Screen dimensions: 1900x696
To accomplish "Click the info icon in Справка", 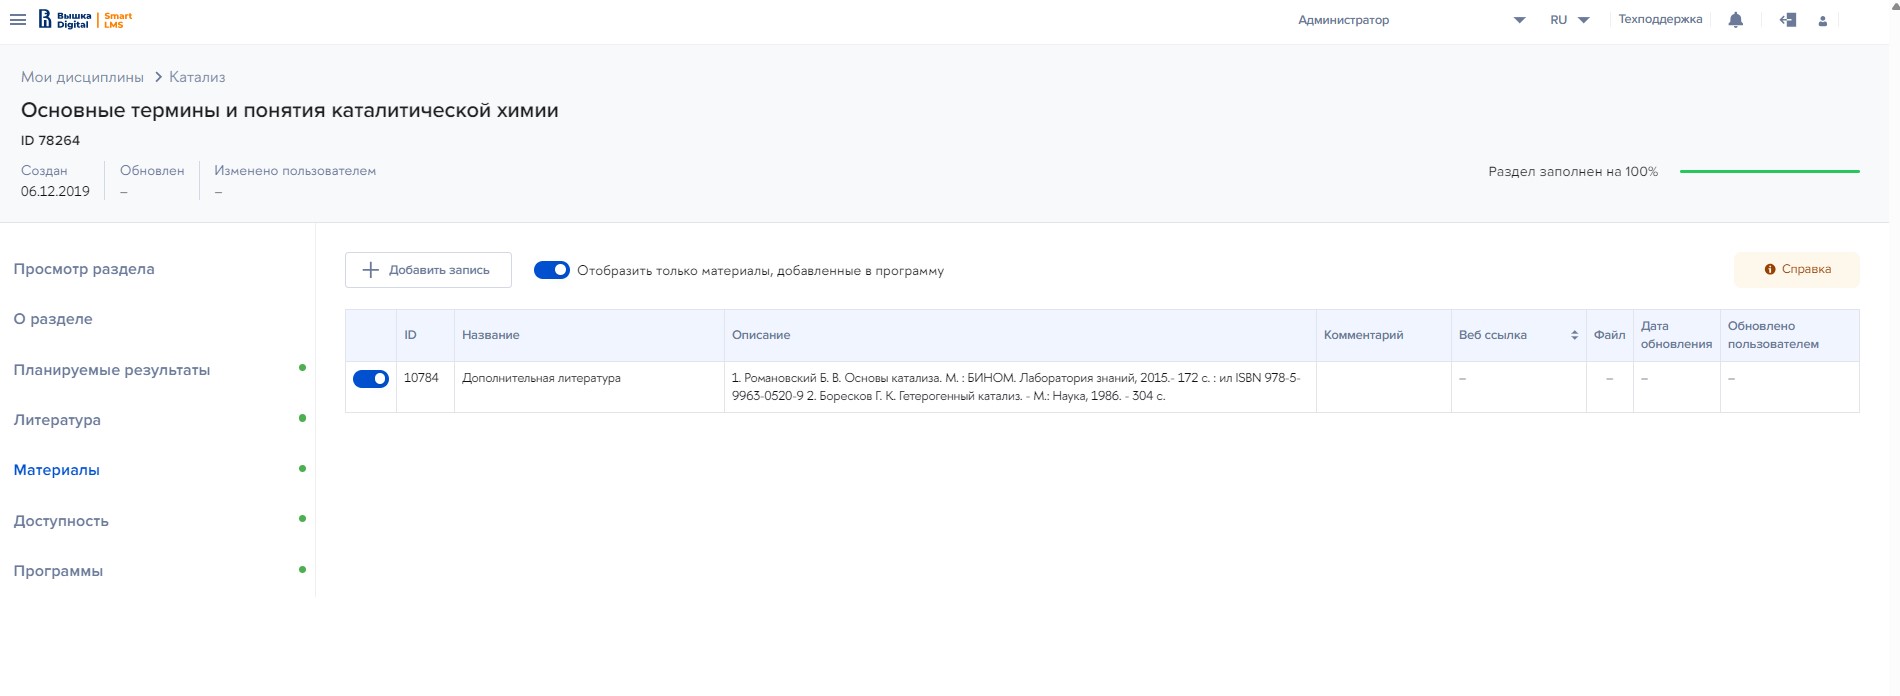I will point(1769,269).
